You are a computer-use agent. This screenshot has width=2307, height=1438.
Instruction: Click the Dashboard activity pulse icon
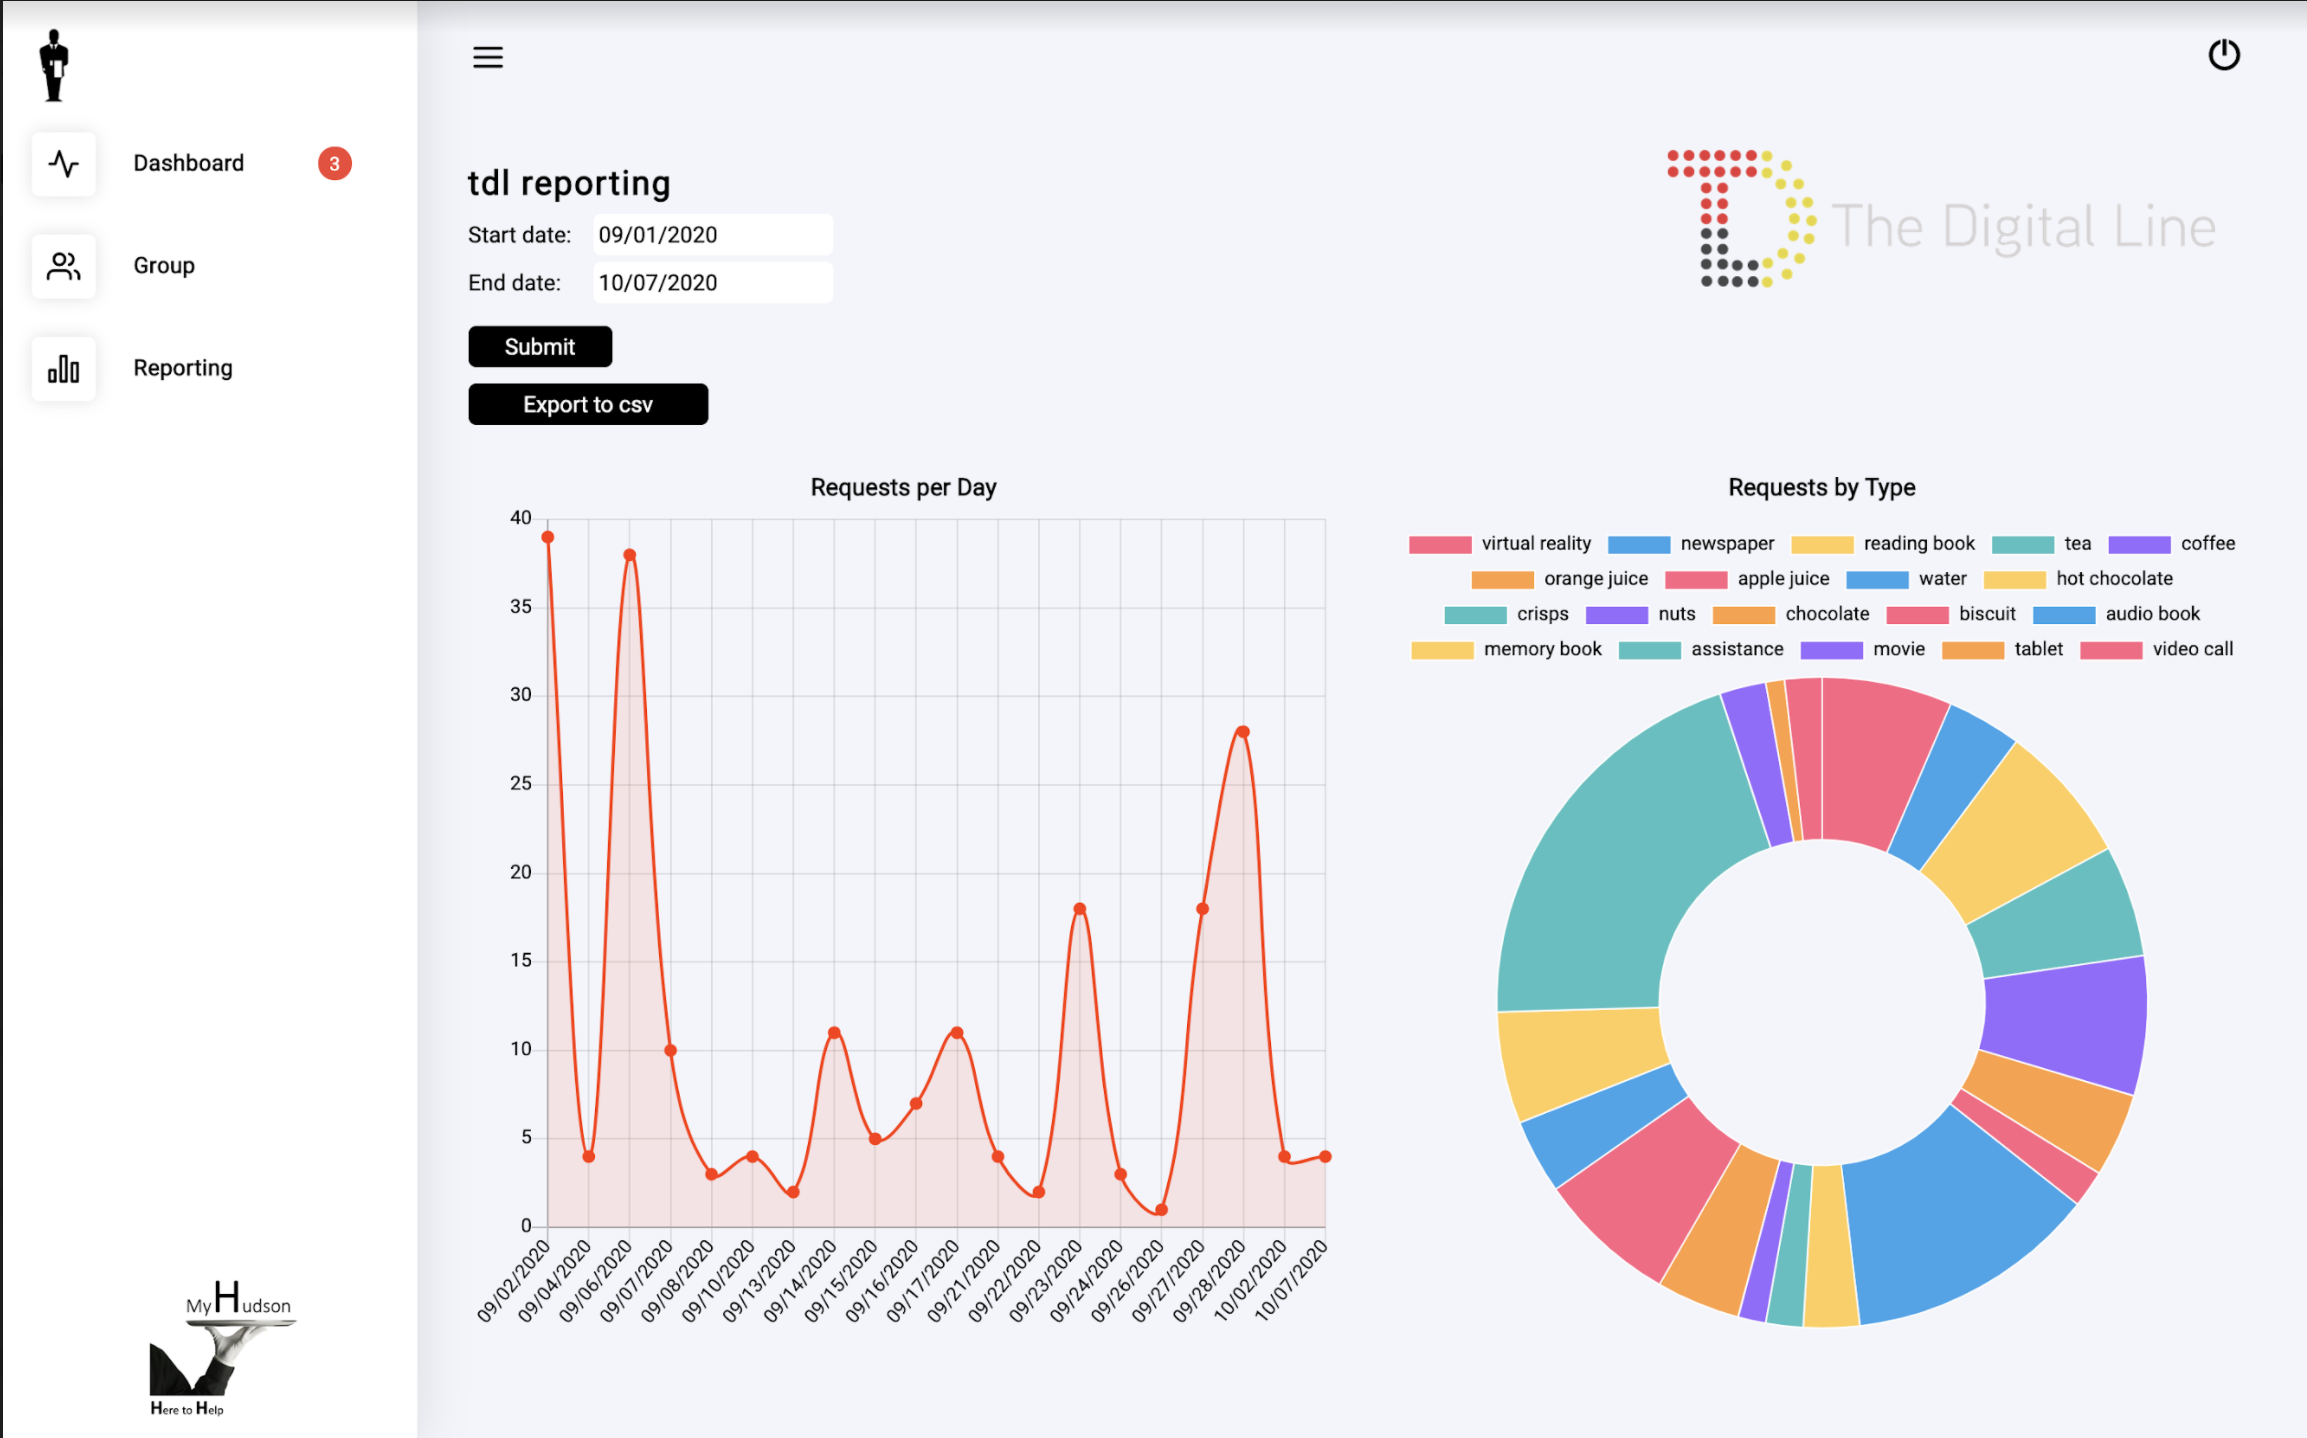[x=64, y=164]
